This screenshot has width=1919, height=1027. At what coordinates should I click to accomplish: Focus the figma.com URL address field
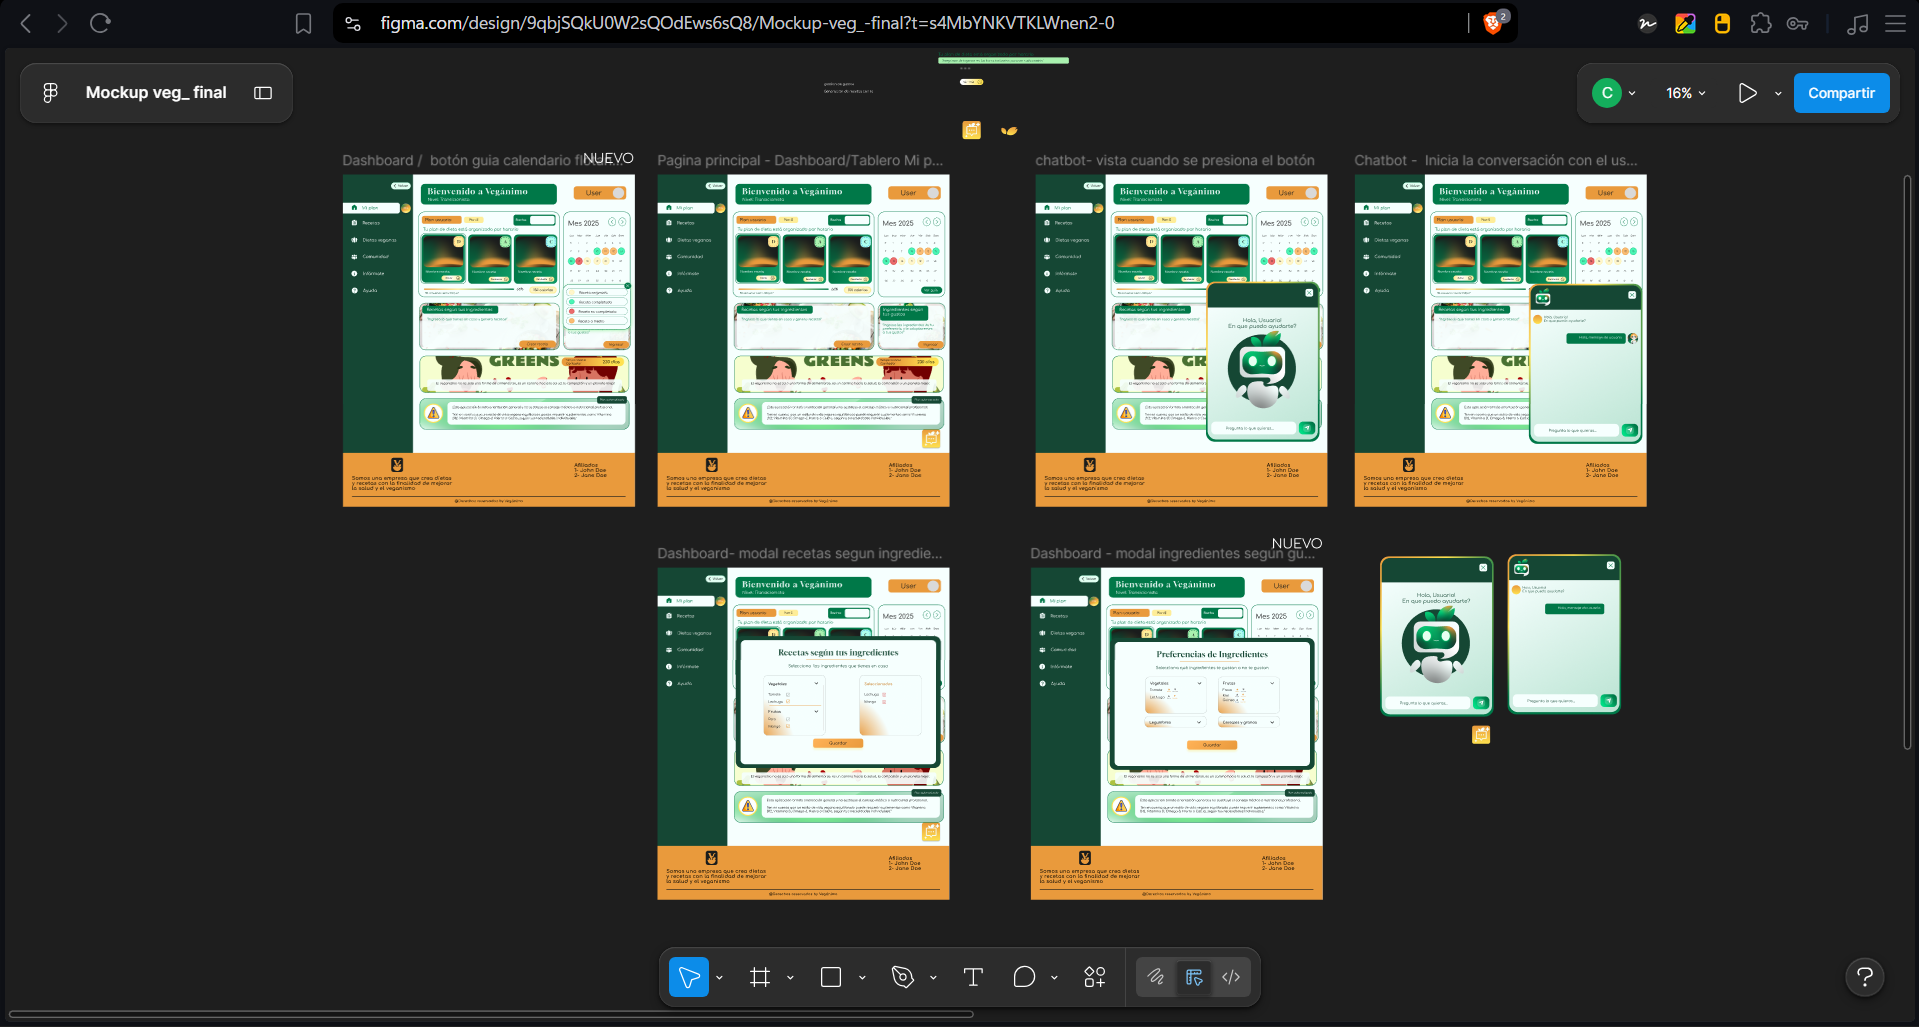pyautogui.click(x=747, y=23)
